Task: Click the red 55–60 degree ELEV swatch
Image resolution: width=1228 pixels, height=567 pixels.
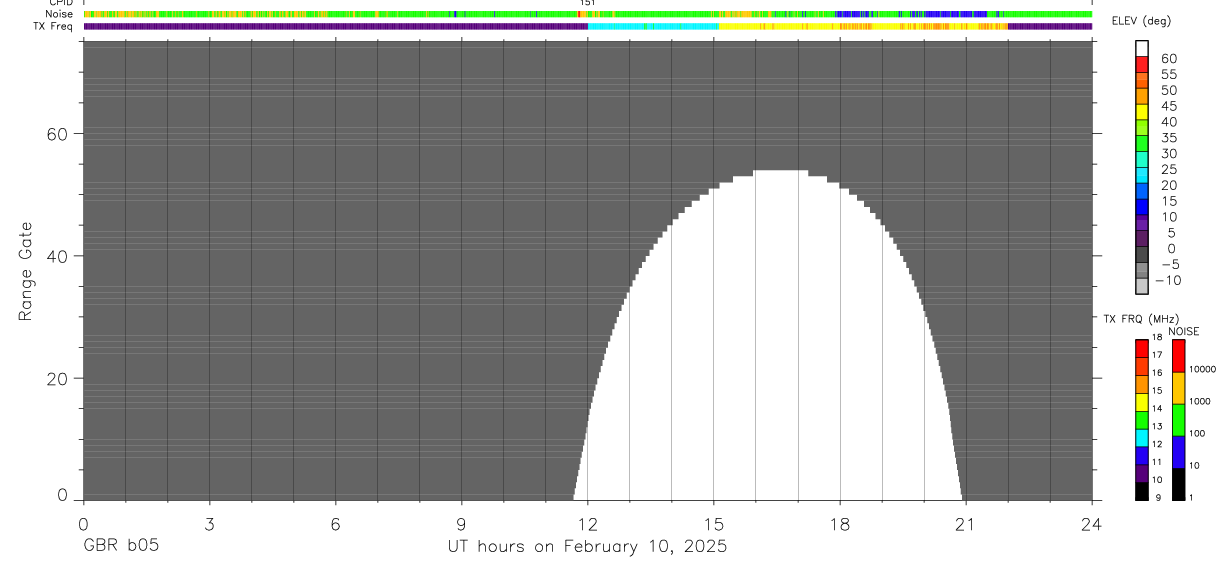Action: [1142, 64]
